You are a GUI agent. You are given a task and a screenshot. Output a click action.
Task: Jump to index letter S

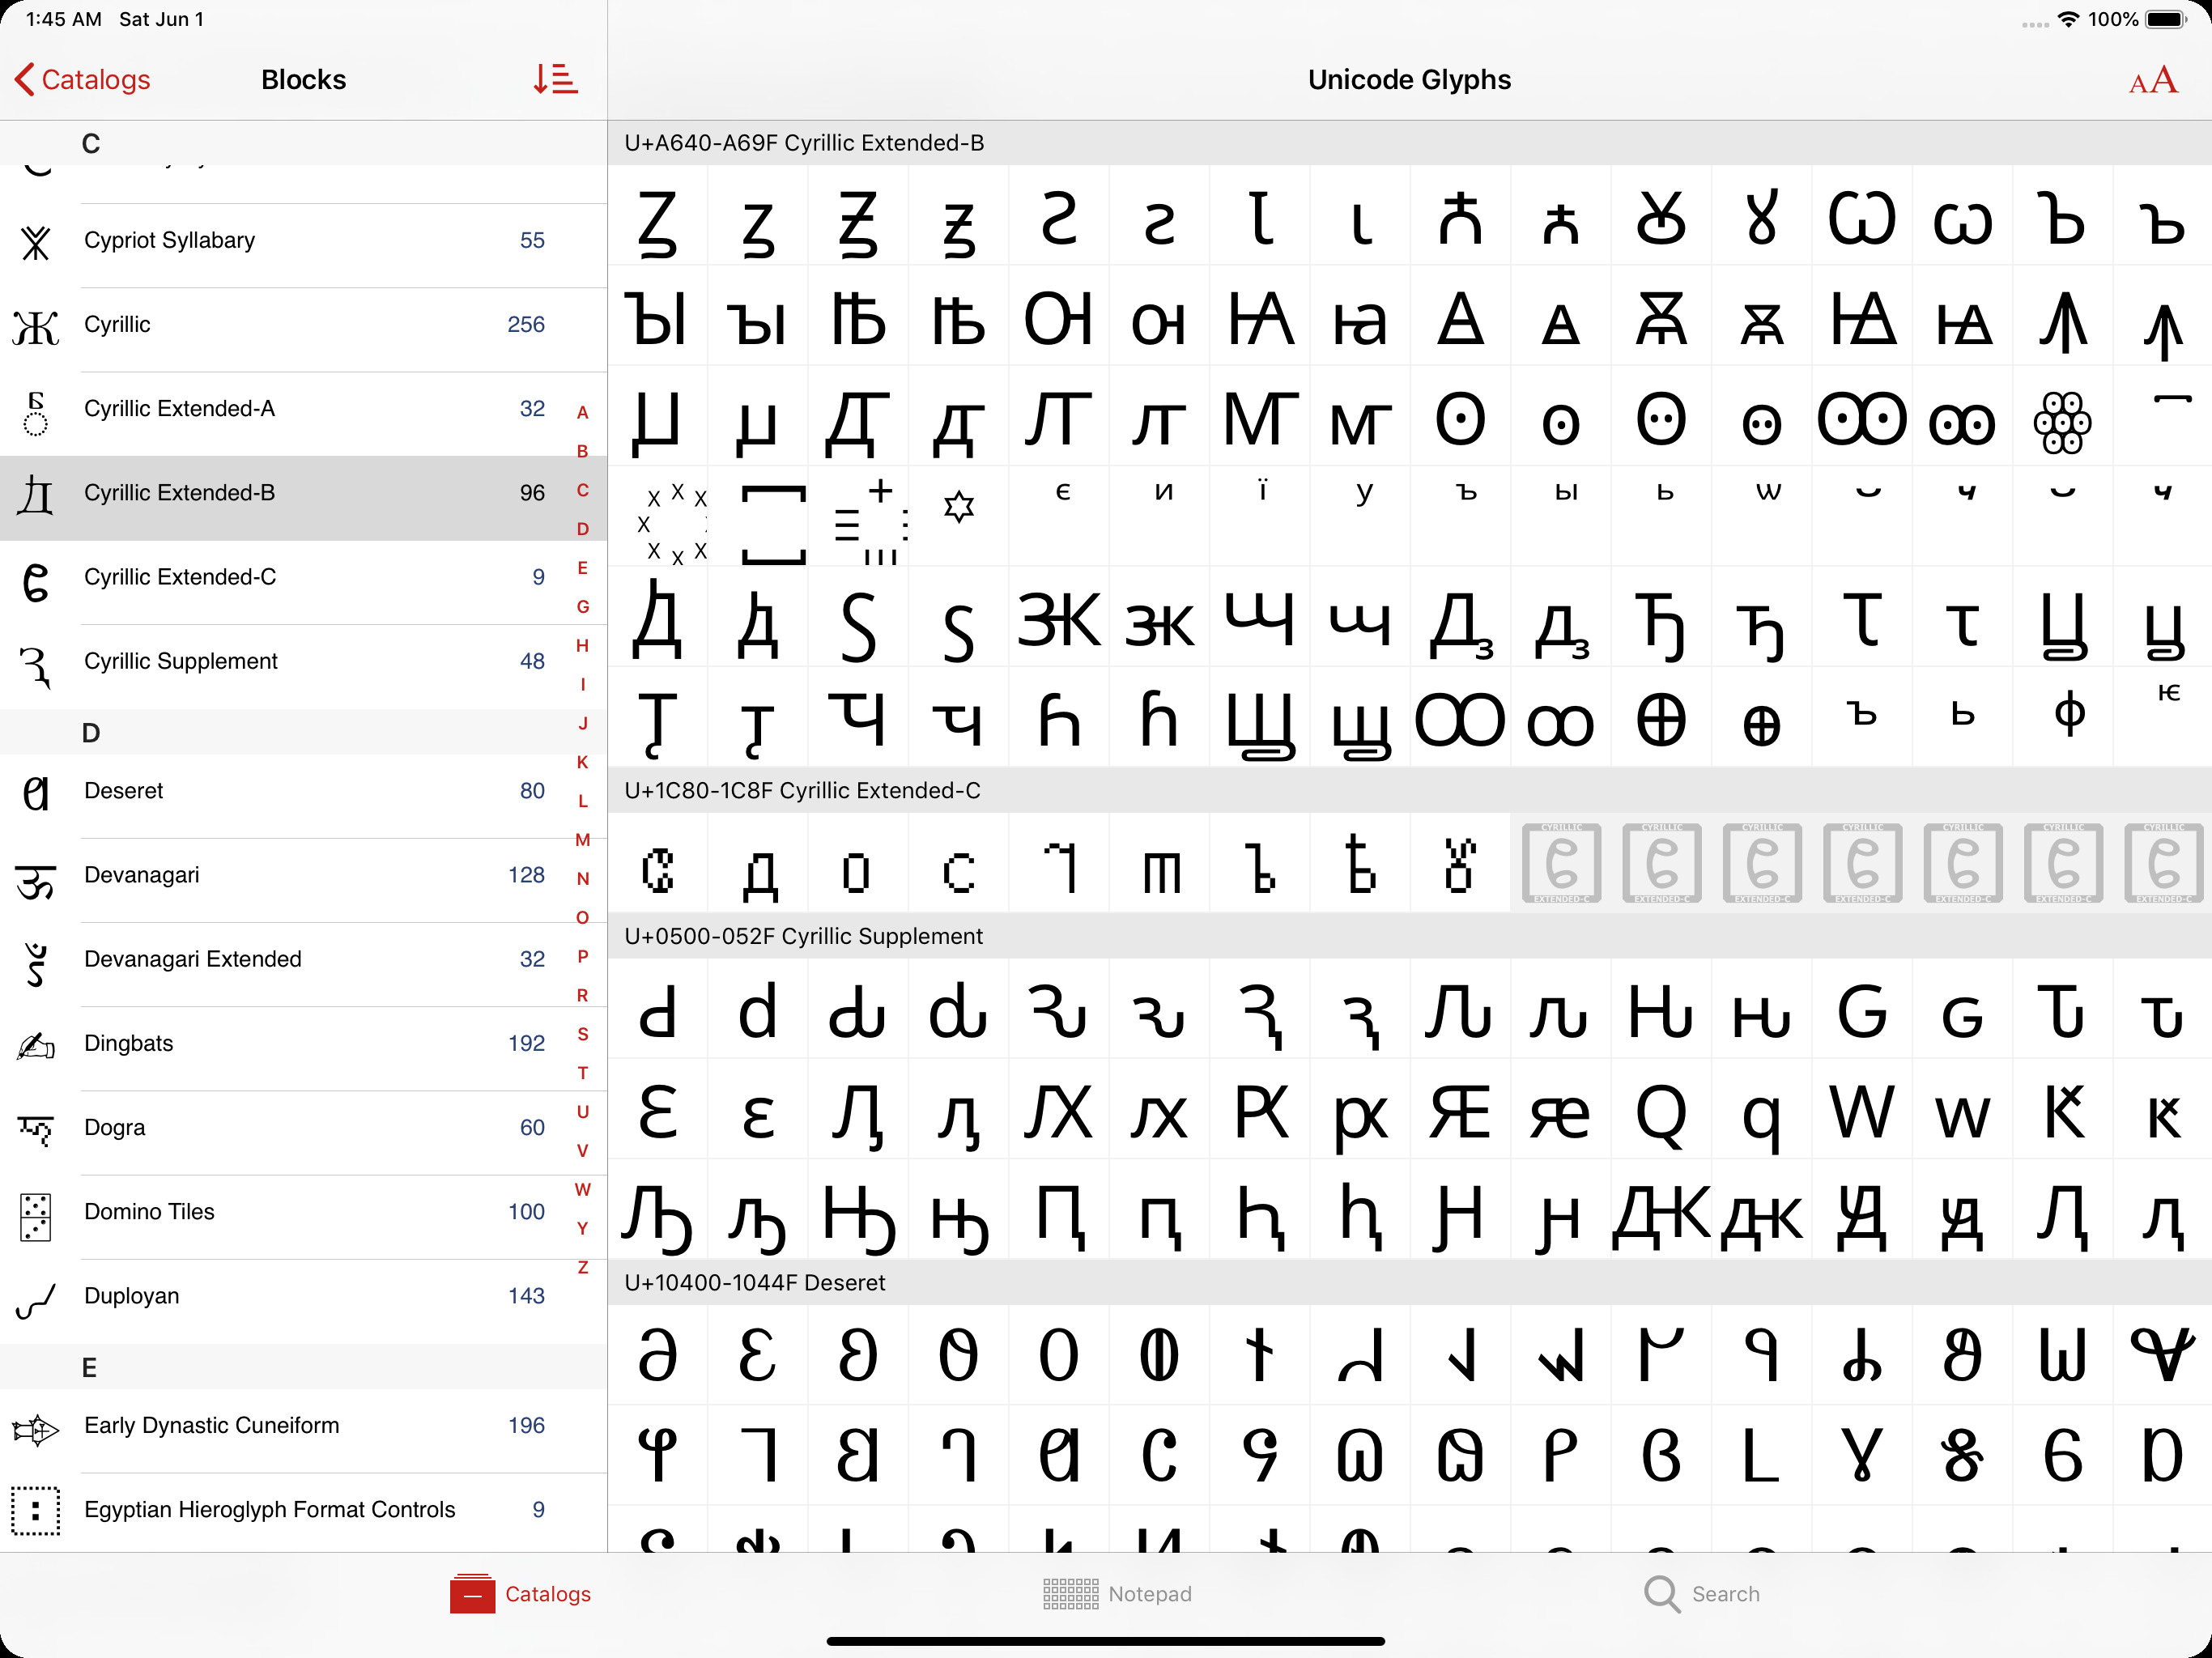(x=582, y=1034)
